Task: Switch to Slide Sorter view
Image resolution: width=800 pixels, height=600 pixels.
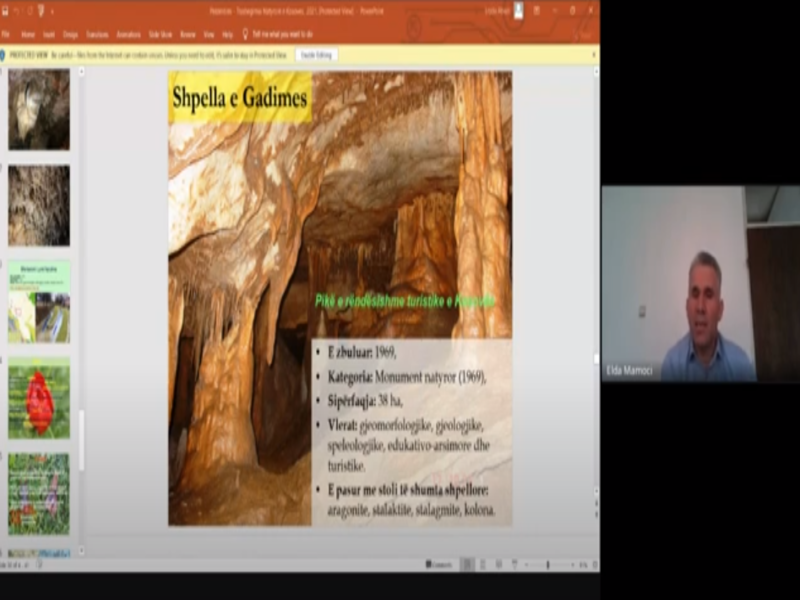Action: pos(483,565)
